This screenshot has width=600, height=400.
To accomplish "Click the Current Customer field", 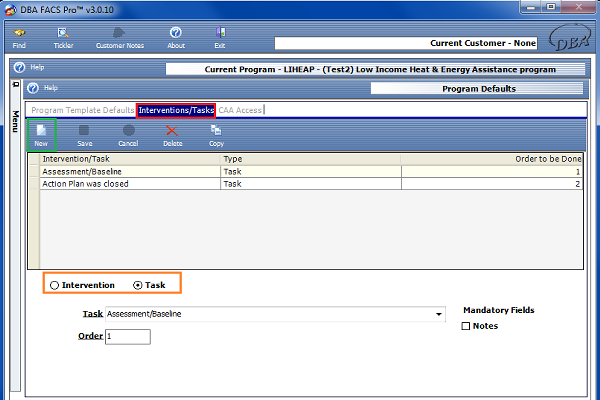I will tap(406, 43).
